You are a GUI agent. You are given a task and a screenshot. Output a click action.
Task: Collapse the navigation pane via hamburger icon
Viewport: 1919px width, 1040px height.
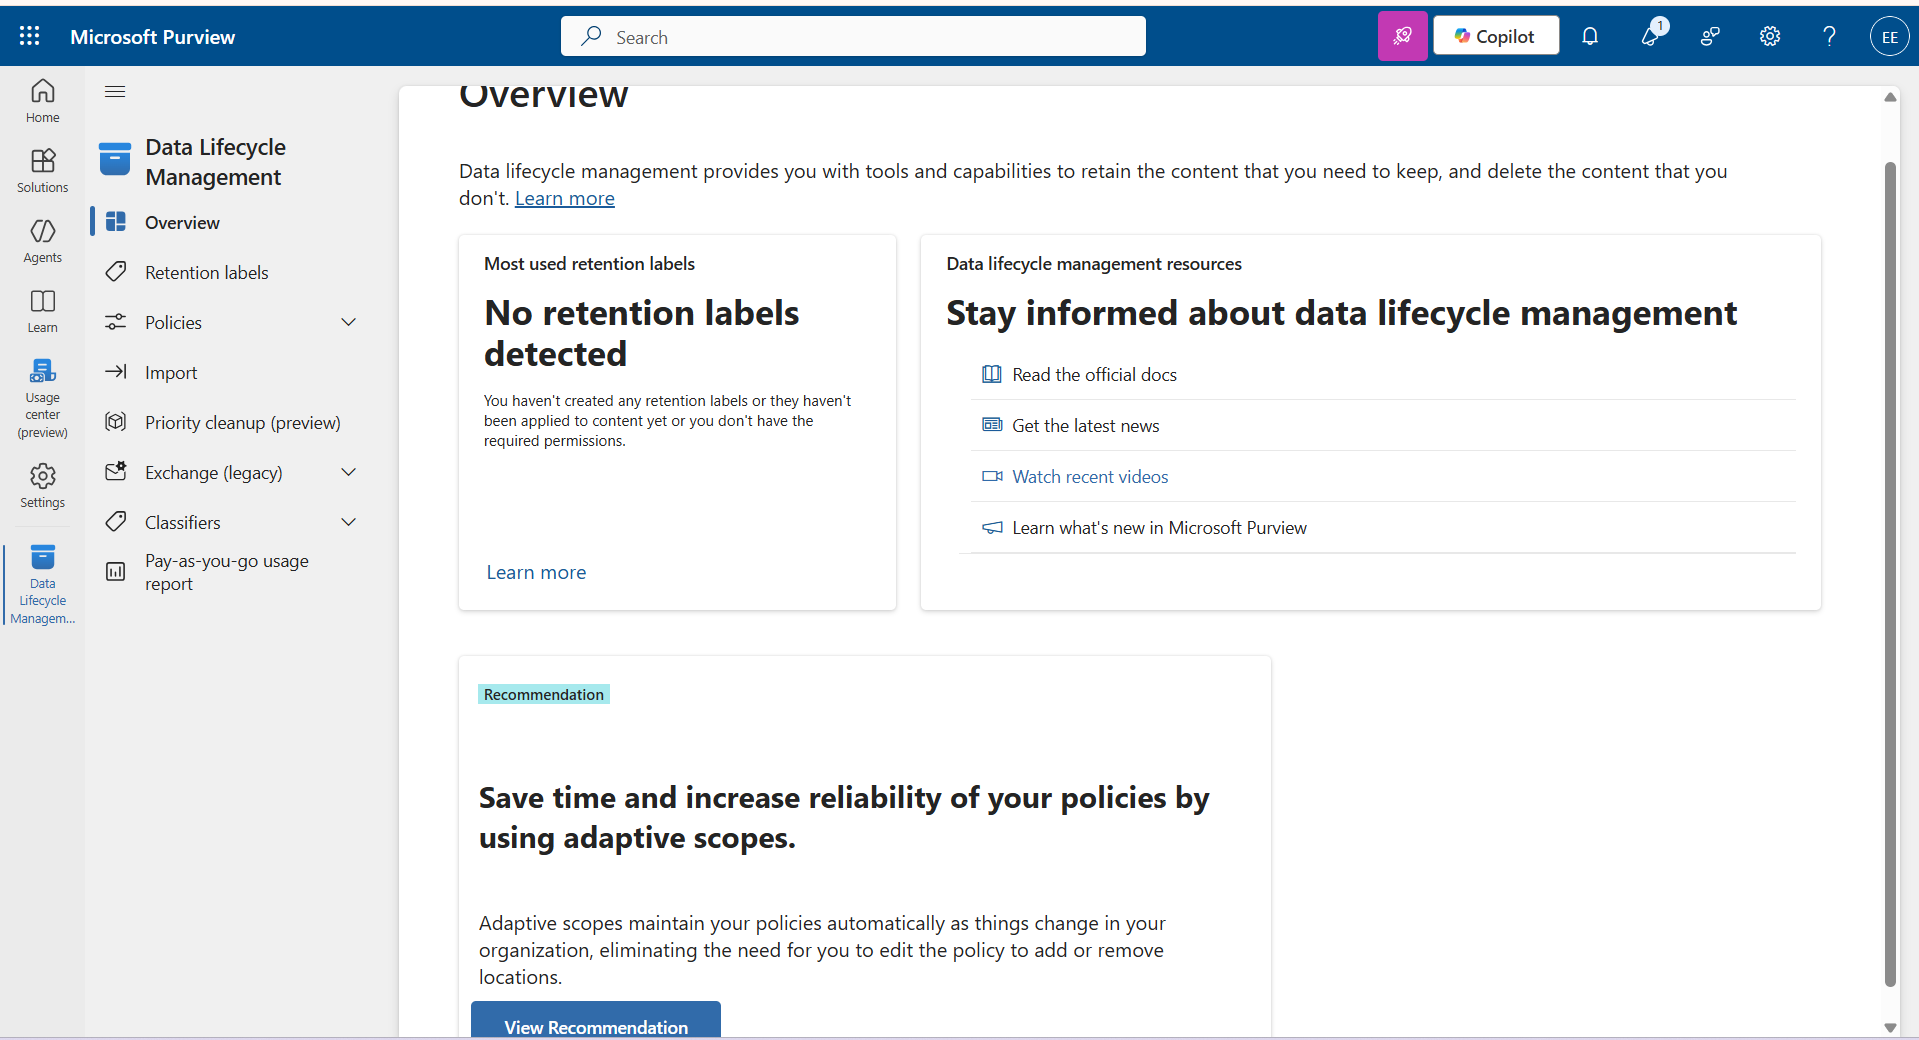point(114,91)
